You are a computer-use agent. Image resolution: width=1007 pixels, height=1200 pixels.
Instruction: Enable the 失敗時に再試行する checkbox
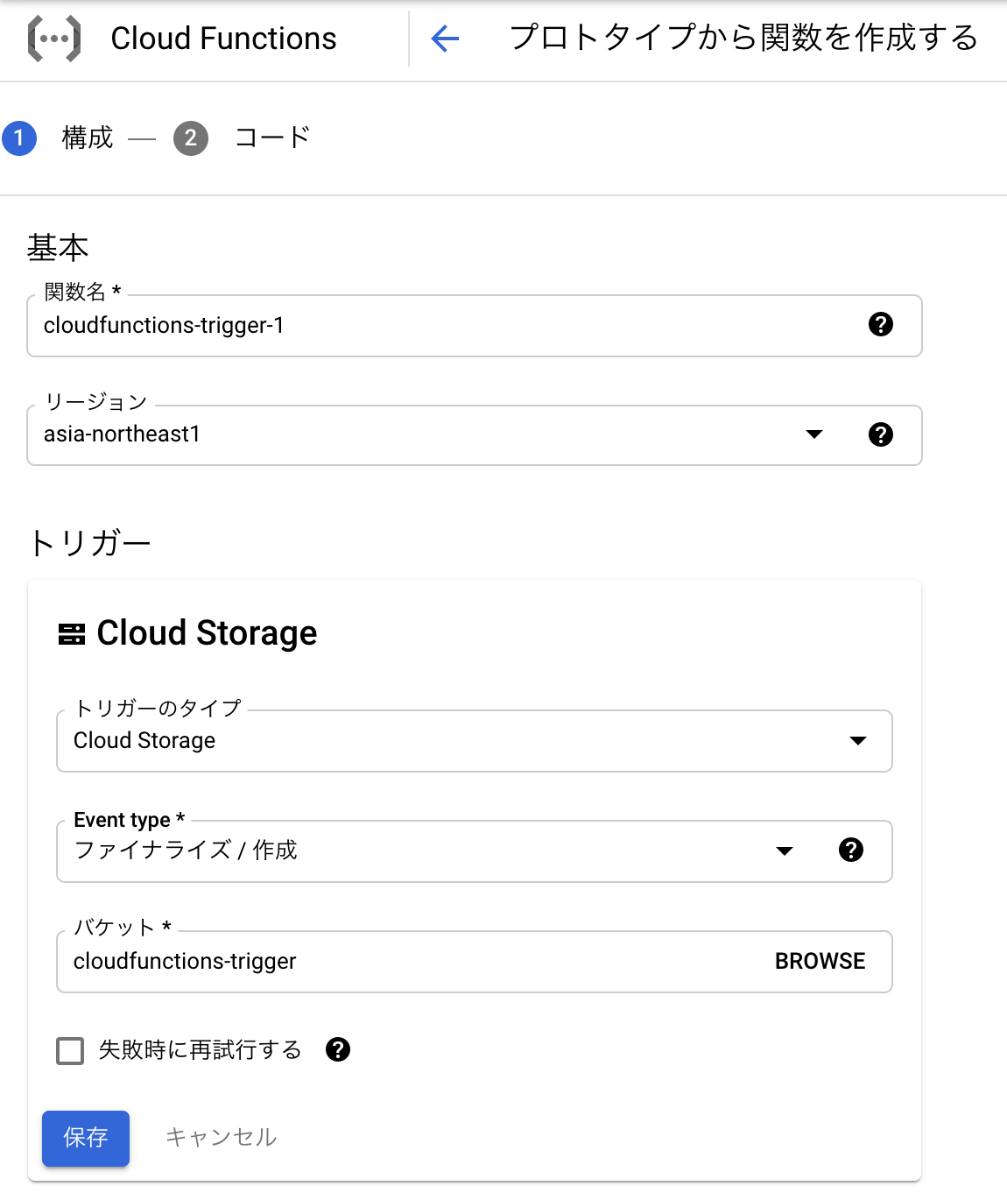[x=70, y=1050]
